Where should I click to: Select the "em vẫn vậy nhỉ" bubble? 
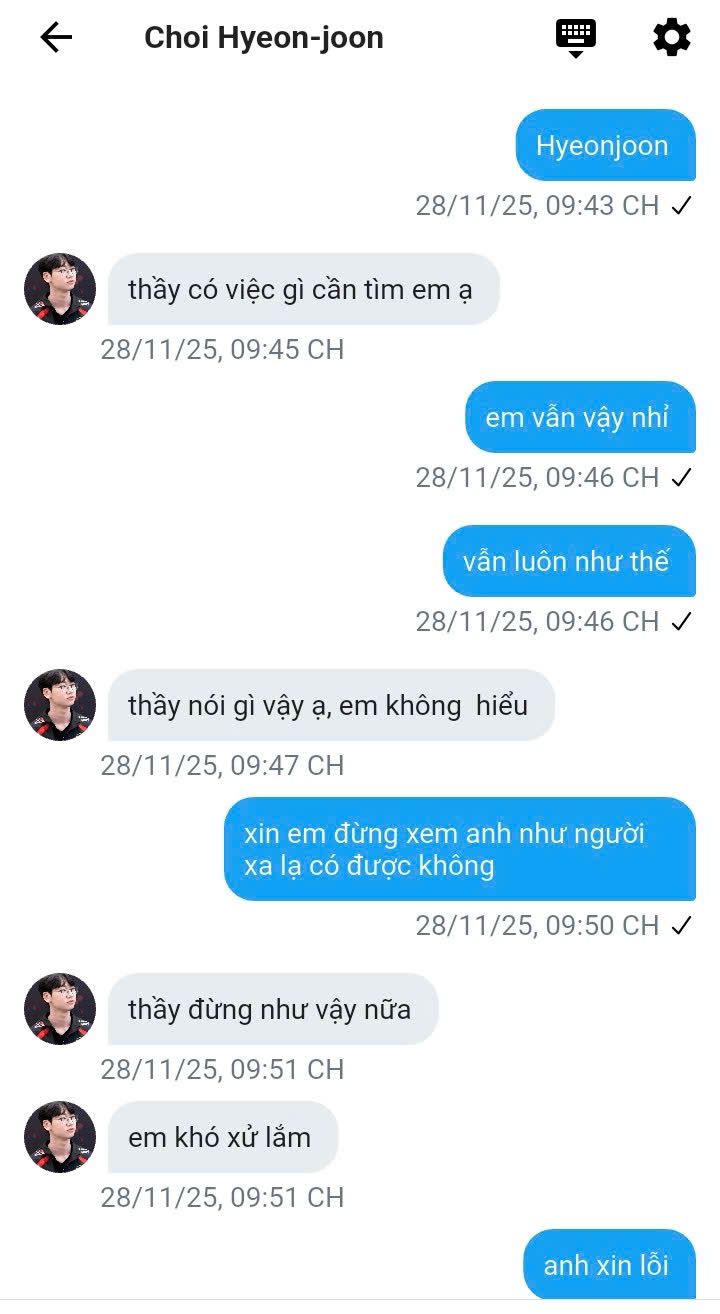point(580,417)
